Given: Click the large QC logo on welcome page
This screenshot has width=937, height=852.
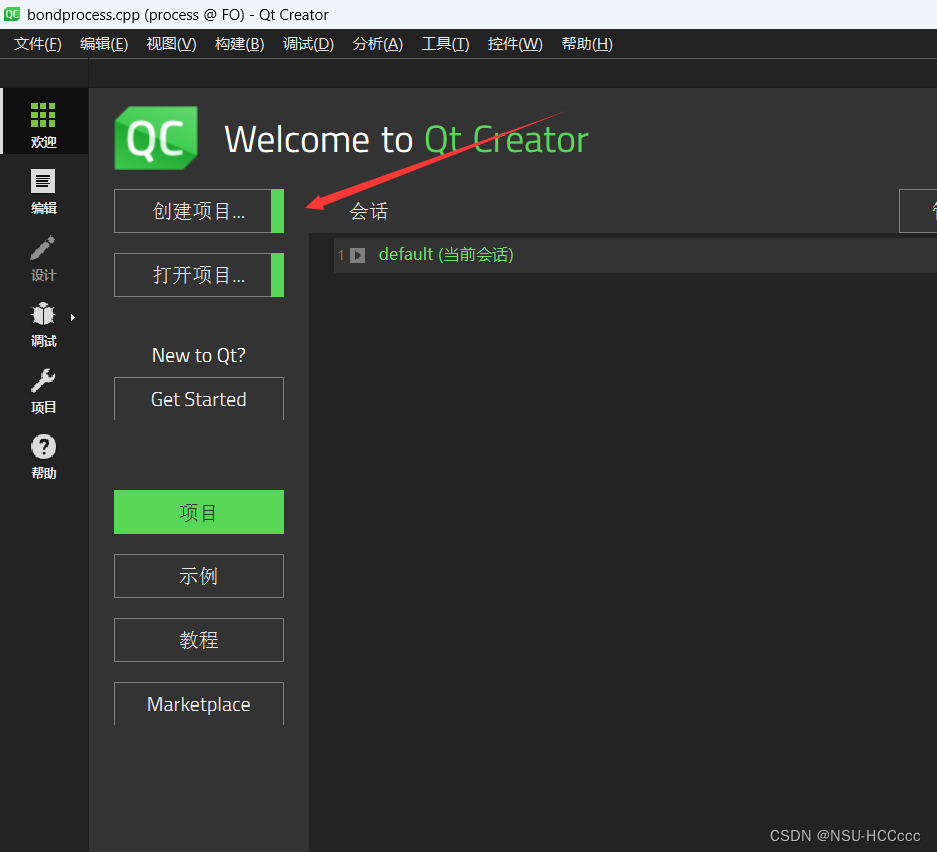Looking at the screenshot, I should pos(155,139).
